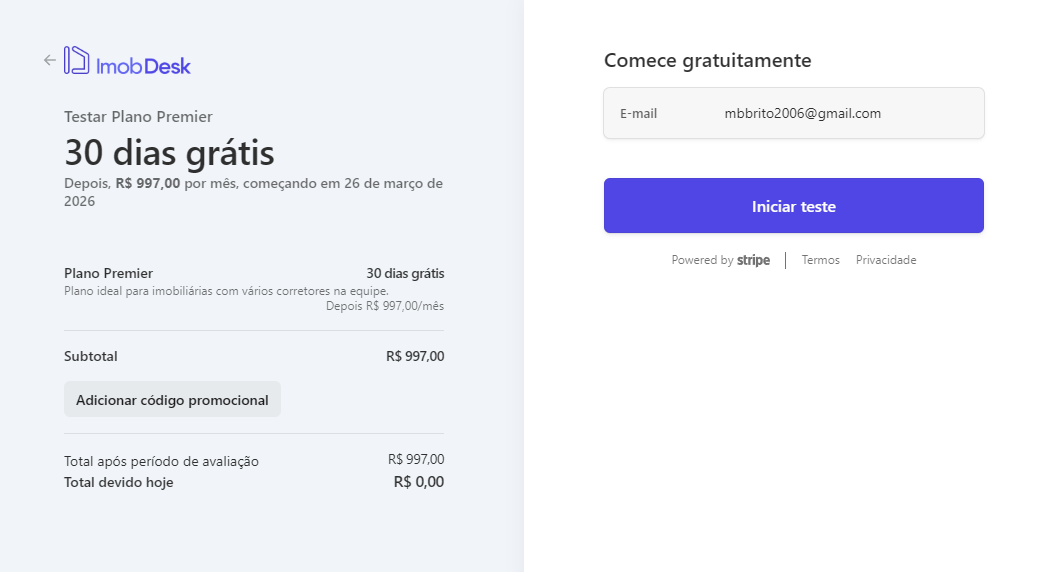This screenshot has width=1042, height=572.
Task: Click the ImobDesk logo icon
Action: pyautogui.click(x=77, y=60)
